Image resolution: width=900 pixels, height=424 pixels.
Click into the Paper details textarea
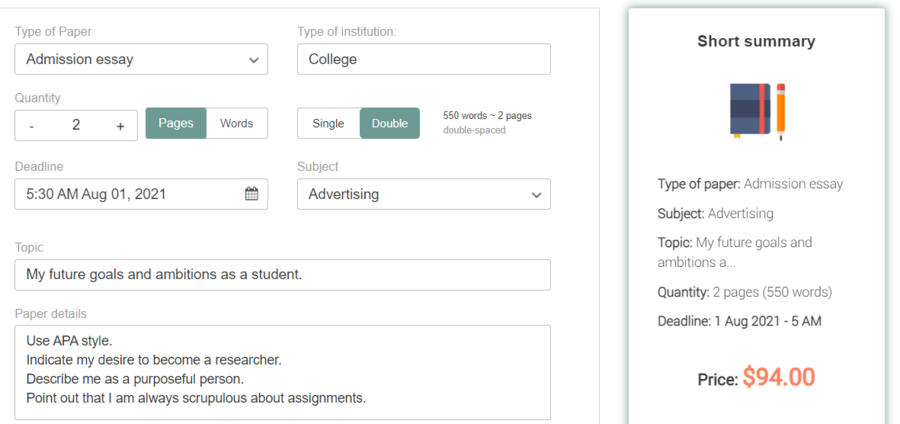282,372
